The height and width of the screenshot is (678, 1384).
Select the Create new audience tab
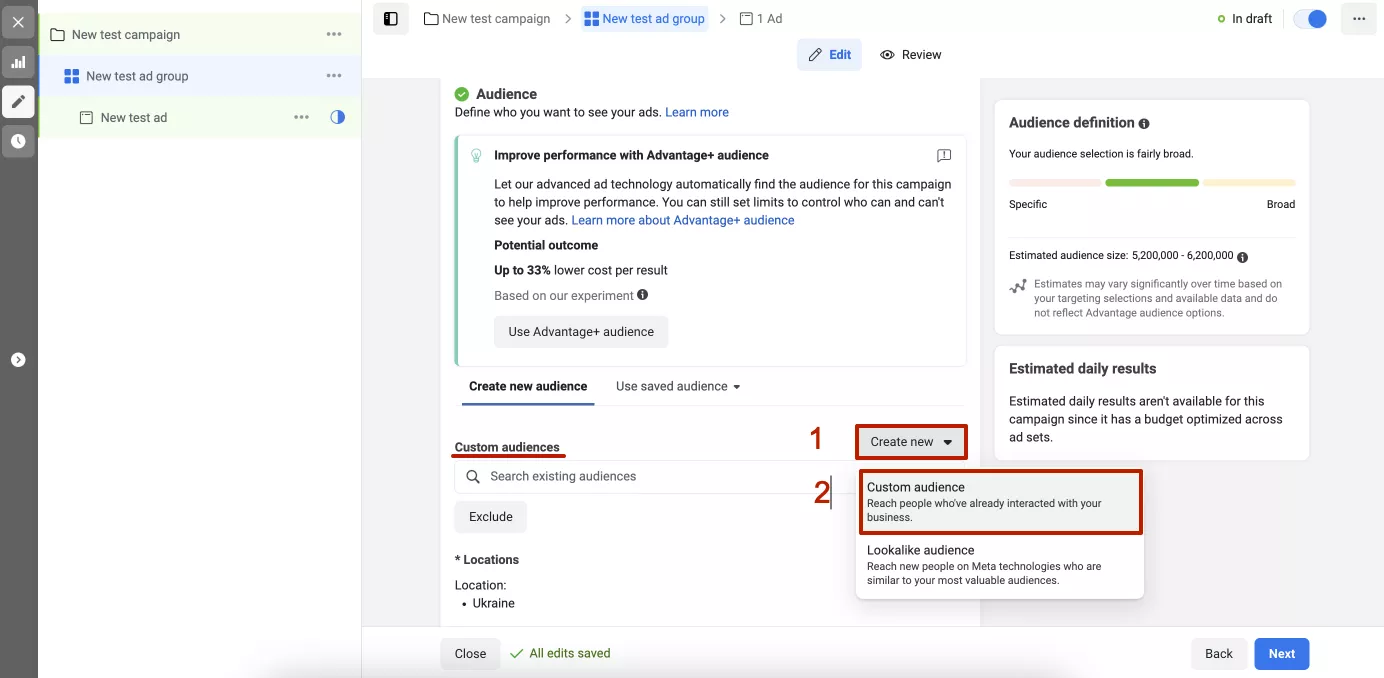(x=528, y=386)
